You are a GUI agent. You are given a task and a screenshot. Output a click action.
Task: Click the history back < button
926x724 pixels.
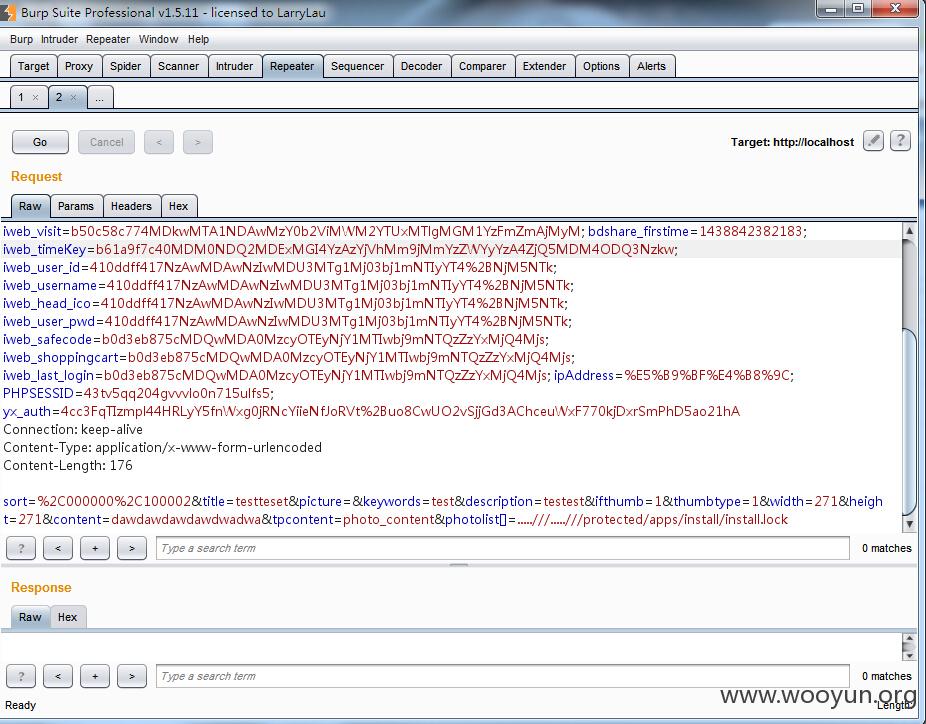click(159, 142)
